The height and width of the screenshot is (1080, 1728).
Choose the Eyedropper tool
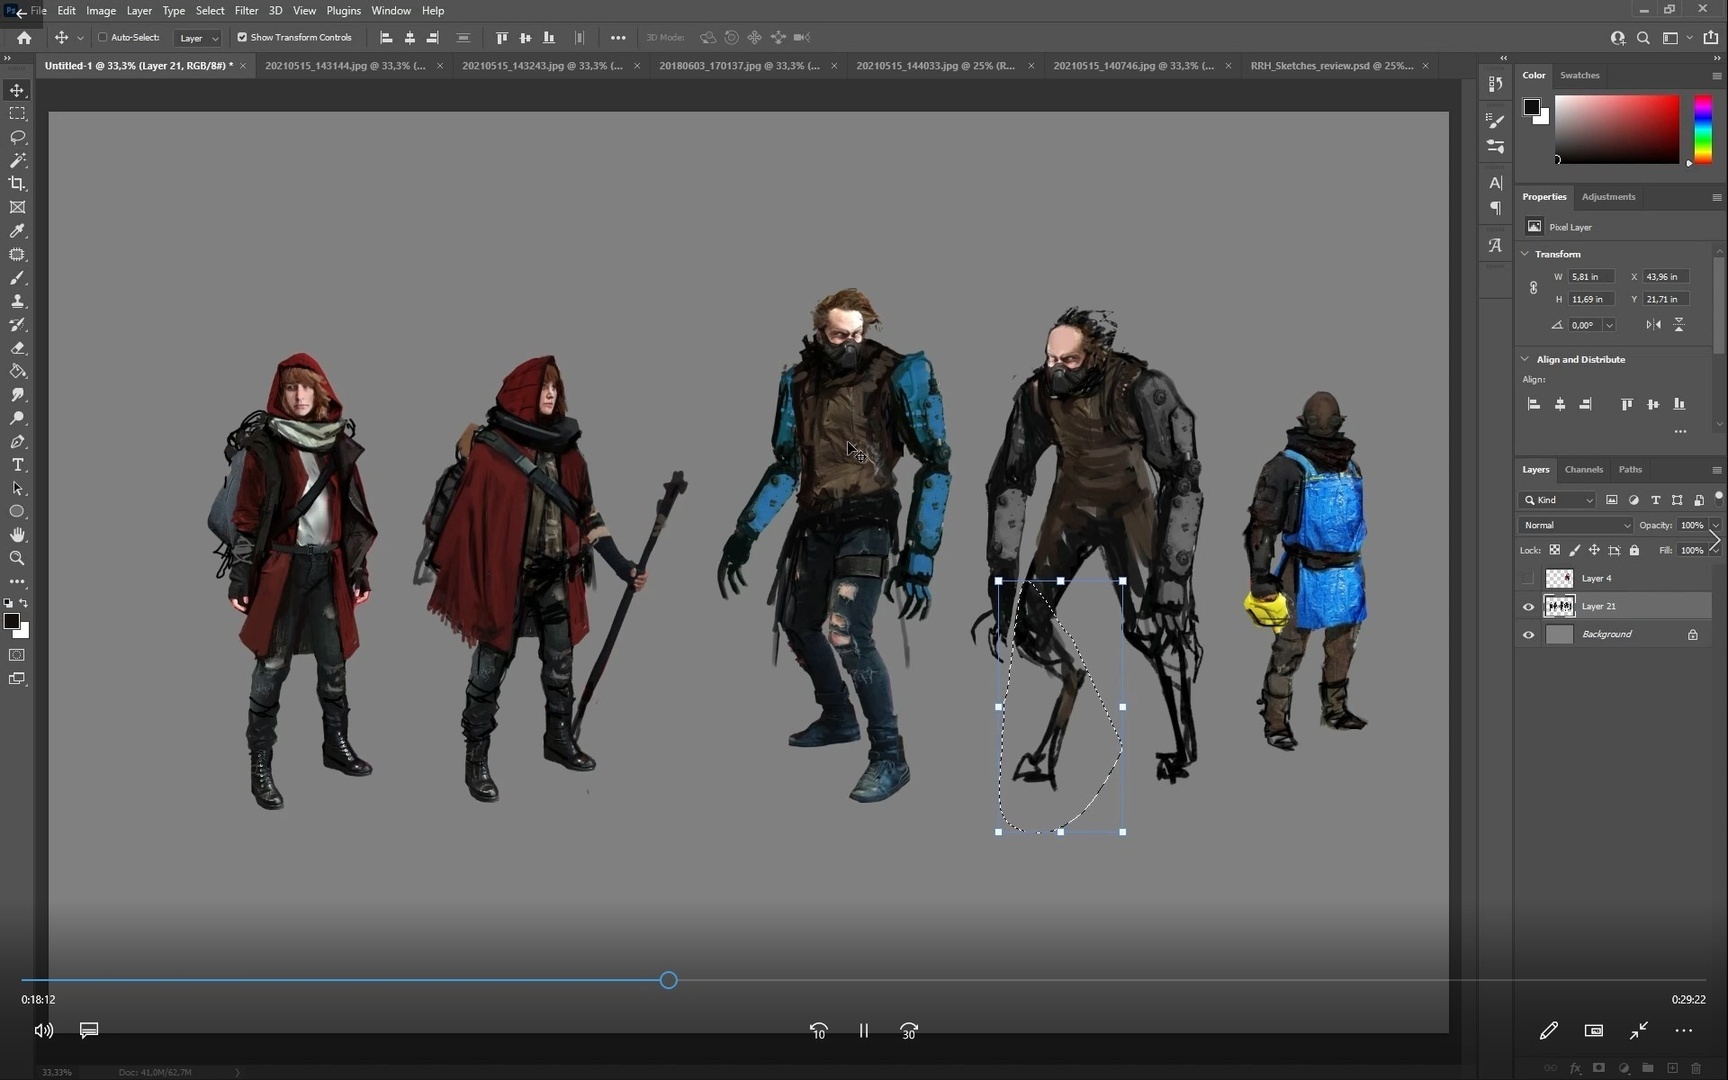[17, 231]
